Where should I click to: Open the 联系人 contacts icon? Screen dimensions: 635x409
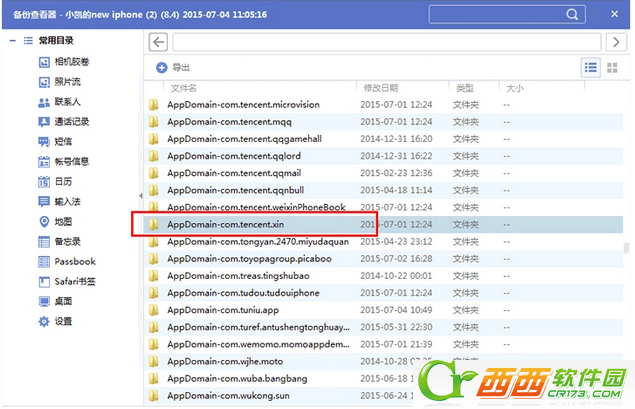44,102
